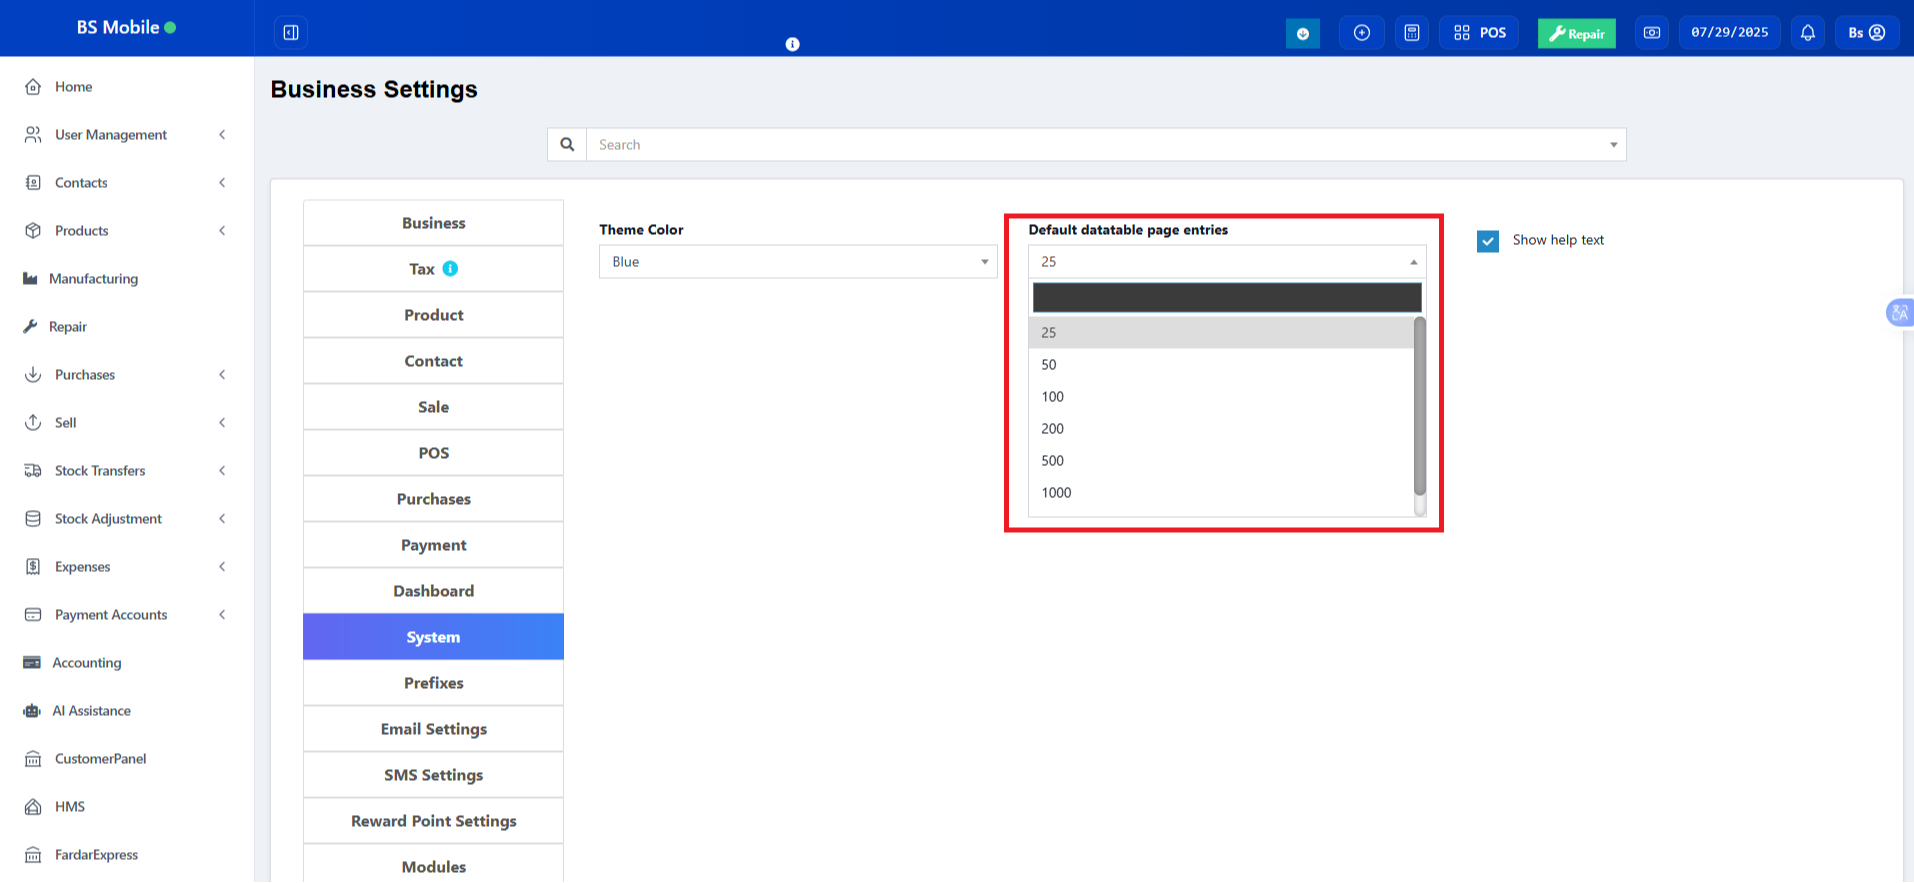Open the Prefixes settings tab
Viewport: 1914px width, 883px height.
(x=433, y=683)
